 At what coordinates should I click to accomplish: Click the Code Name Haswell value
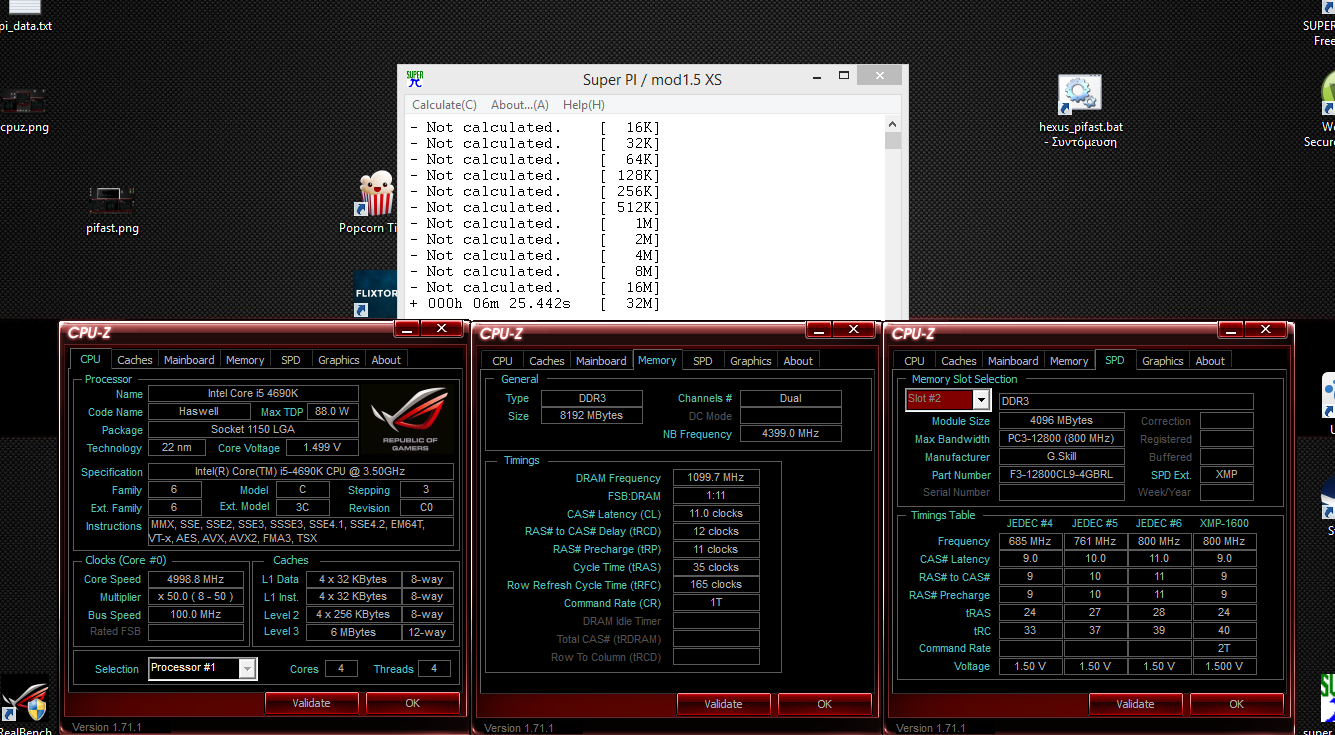pos(198,412)
